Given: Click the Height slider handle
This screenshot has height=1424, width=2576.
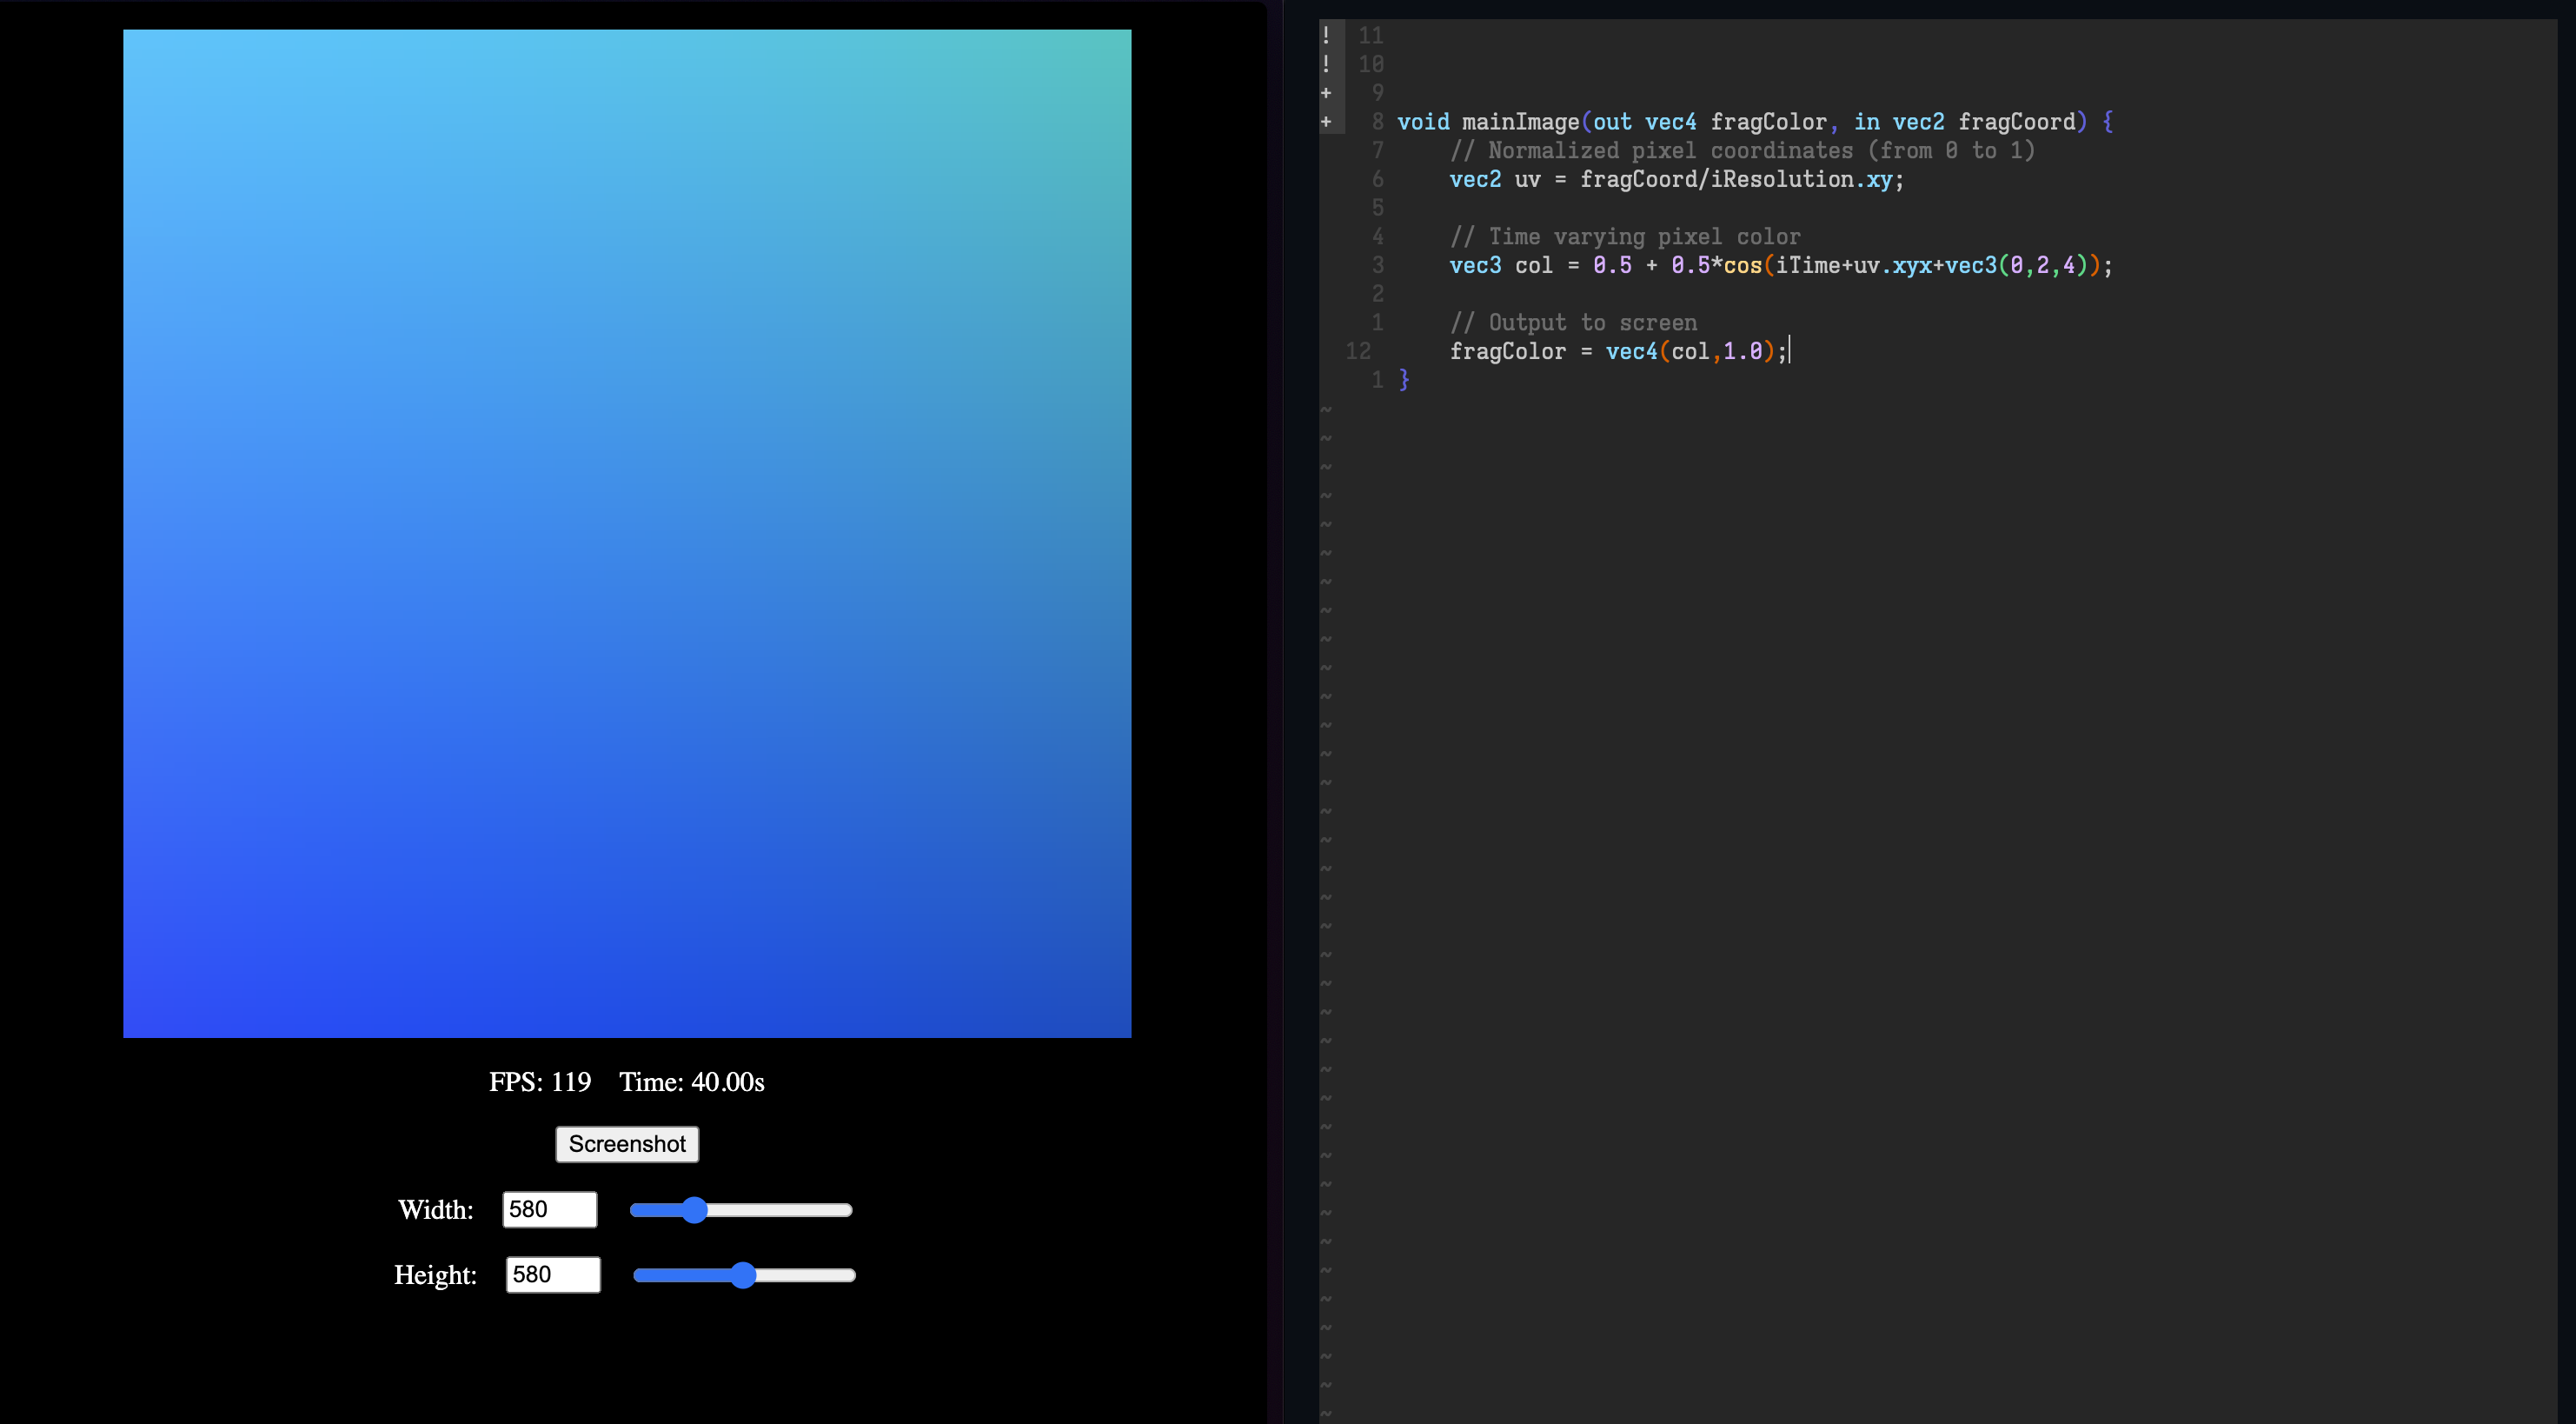Looking at the screenshot, I should 744,1275.
